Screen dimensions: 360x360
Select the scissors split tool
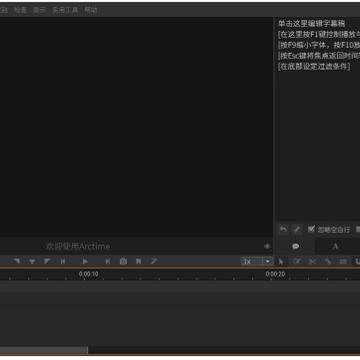coord(312,262)
